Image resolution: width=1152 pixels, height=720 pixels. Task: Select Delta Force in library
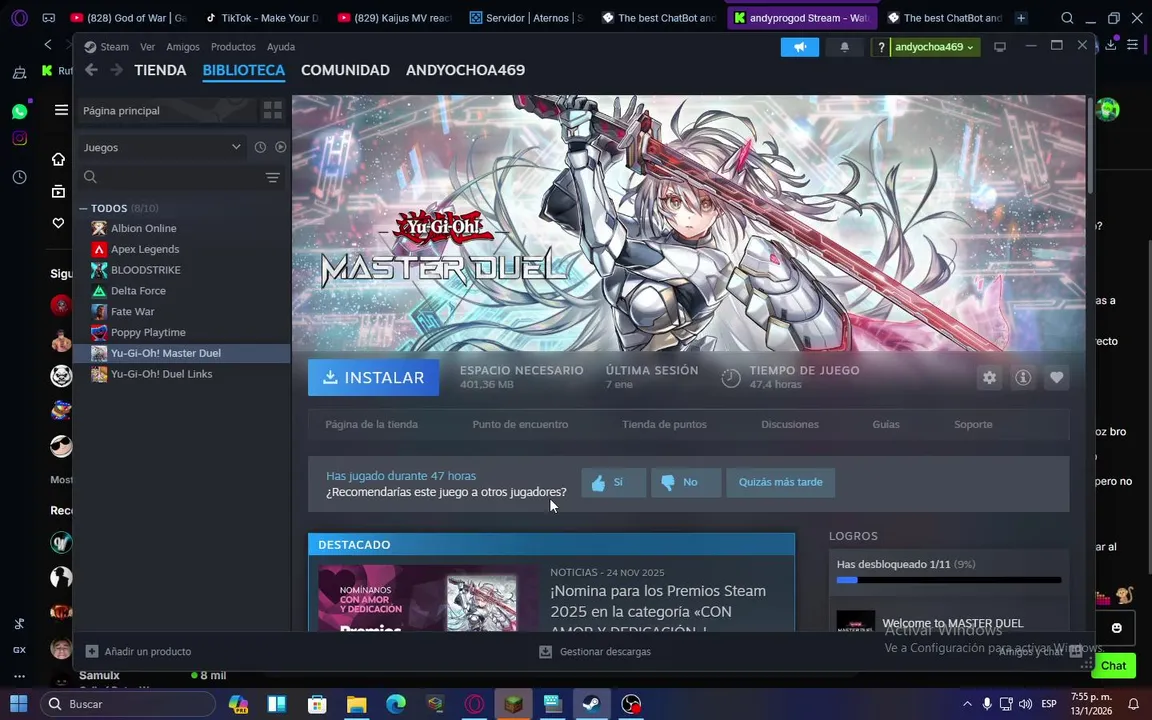click(x=138, y=291)
